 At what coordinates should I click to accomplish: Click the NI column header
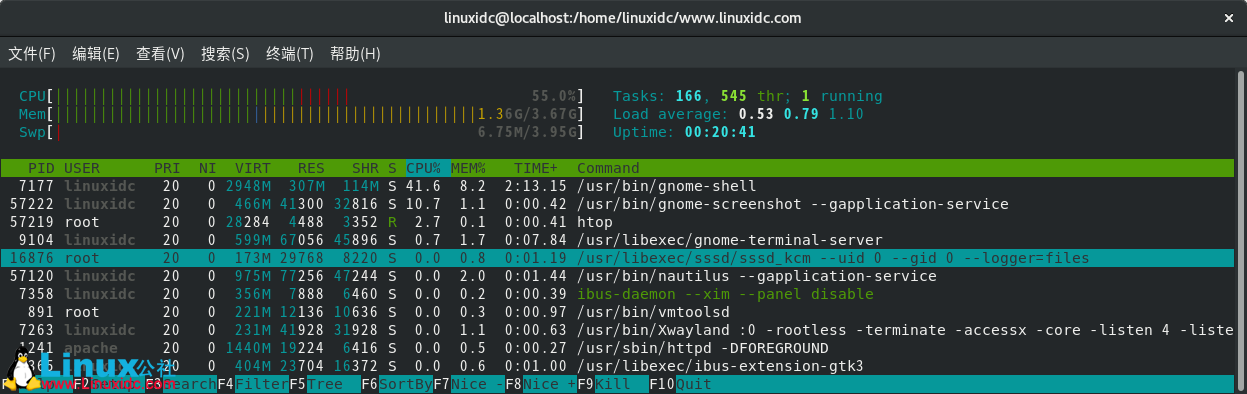click(207, 168)
